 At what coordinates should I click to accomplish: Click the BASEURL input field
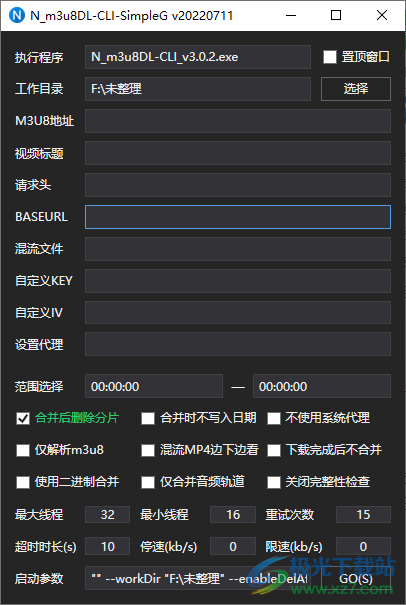pyautogui.click(x=238, y=217)
